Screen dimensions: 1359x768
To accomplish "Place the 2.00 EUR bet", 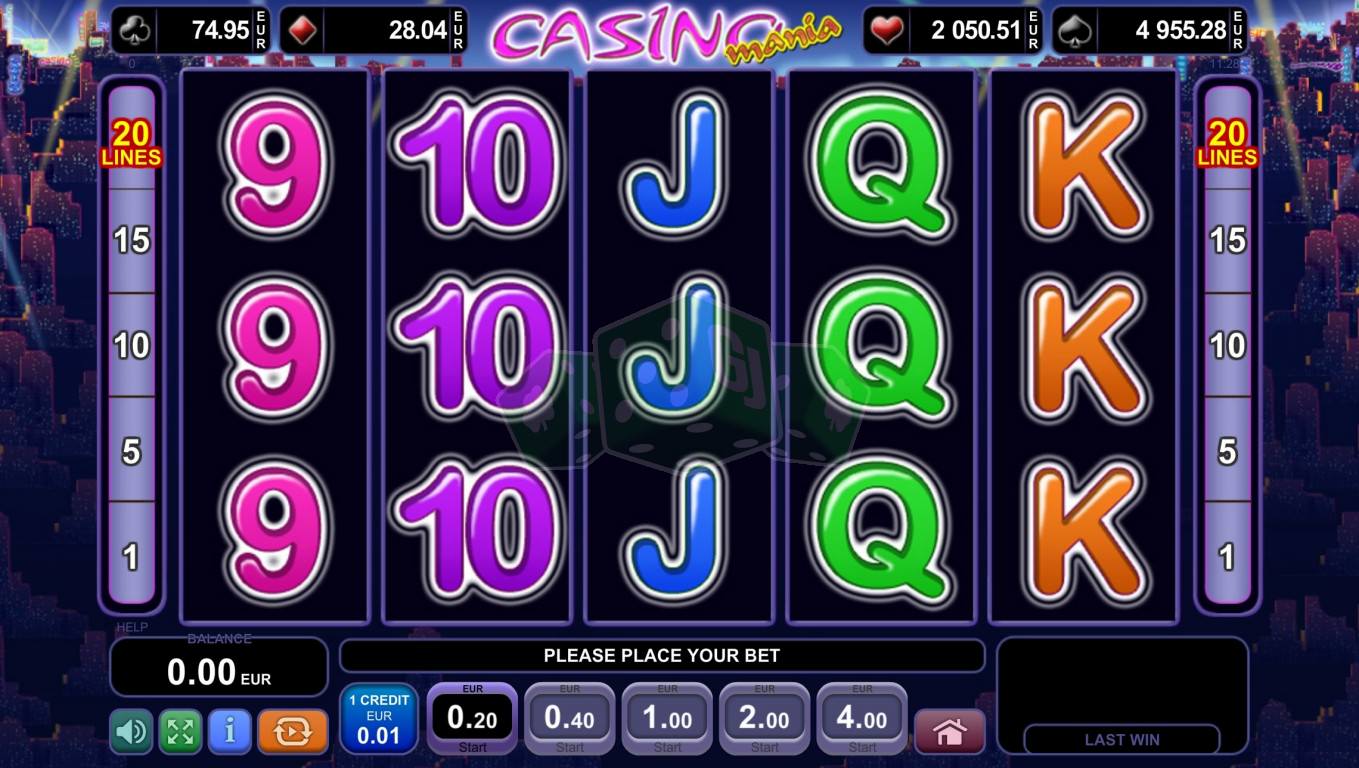I will (x=764, y=719).
